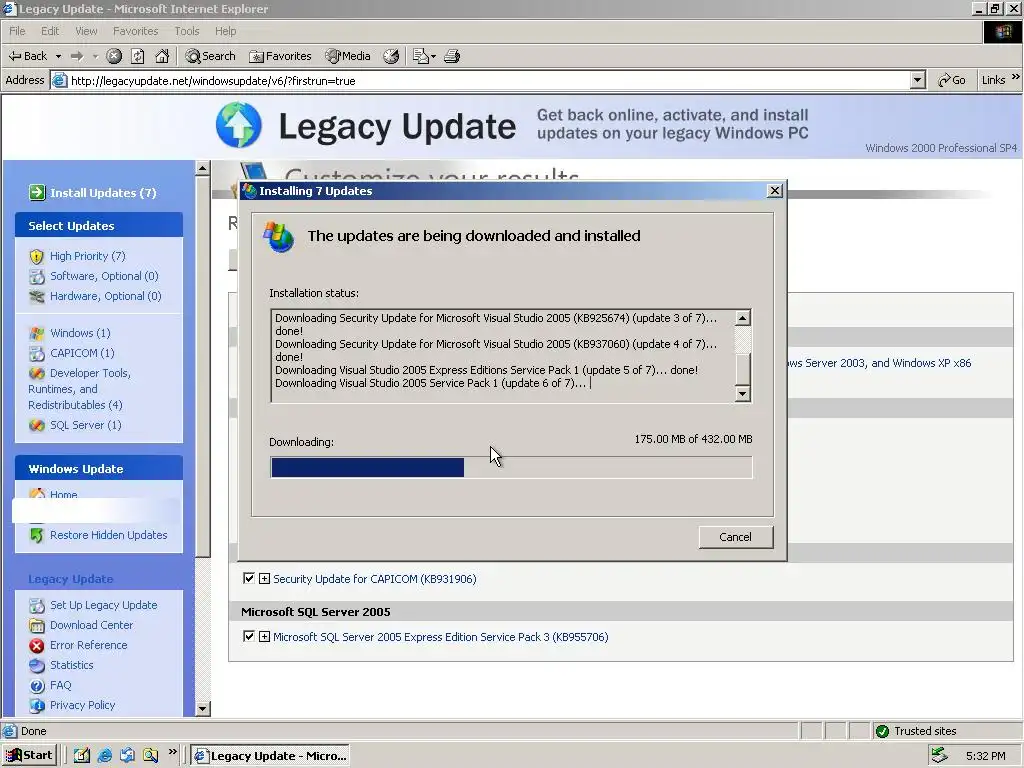Open the Help menu
The height and width of the screenshot is (768, 1024).
click(x=225, y=31)
